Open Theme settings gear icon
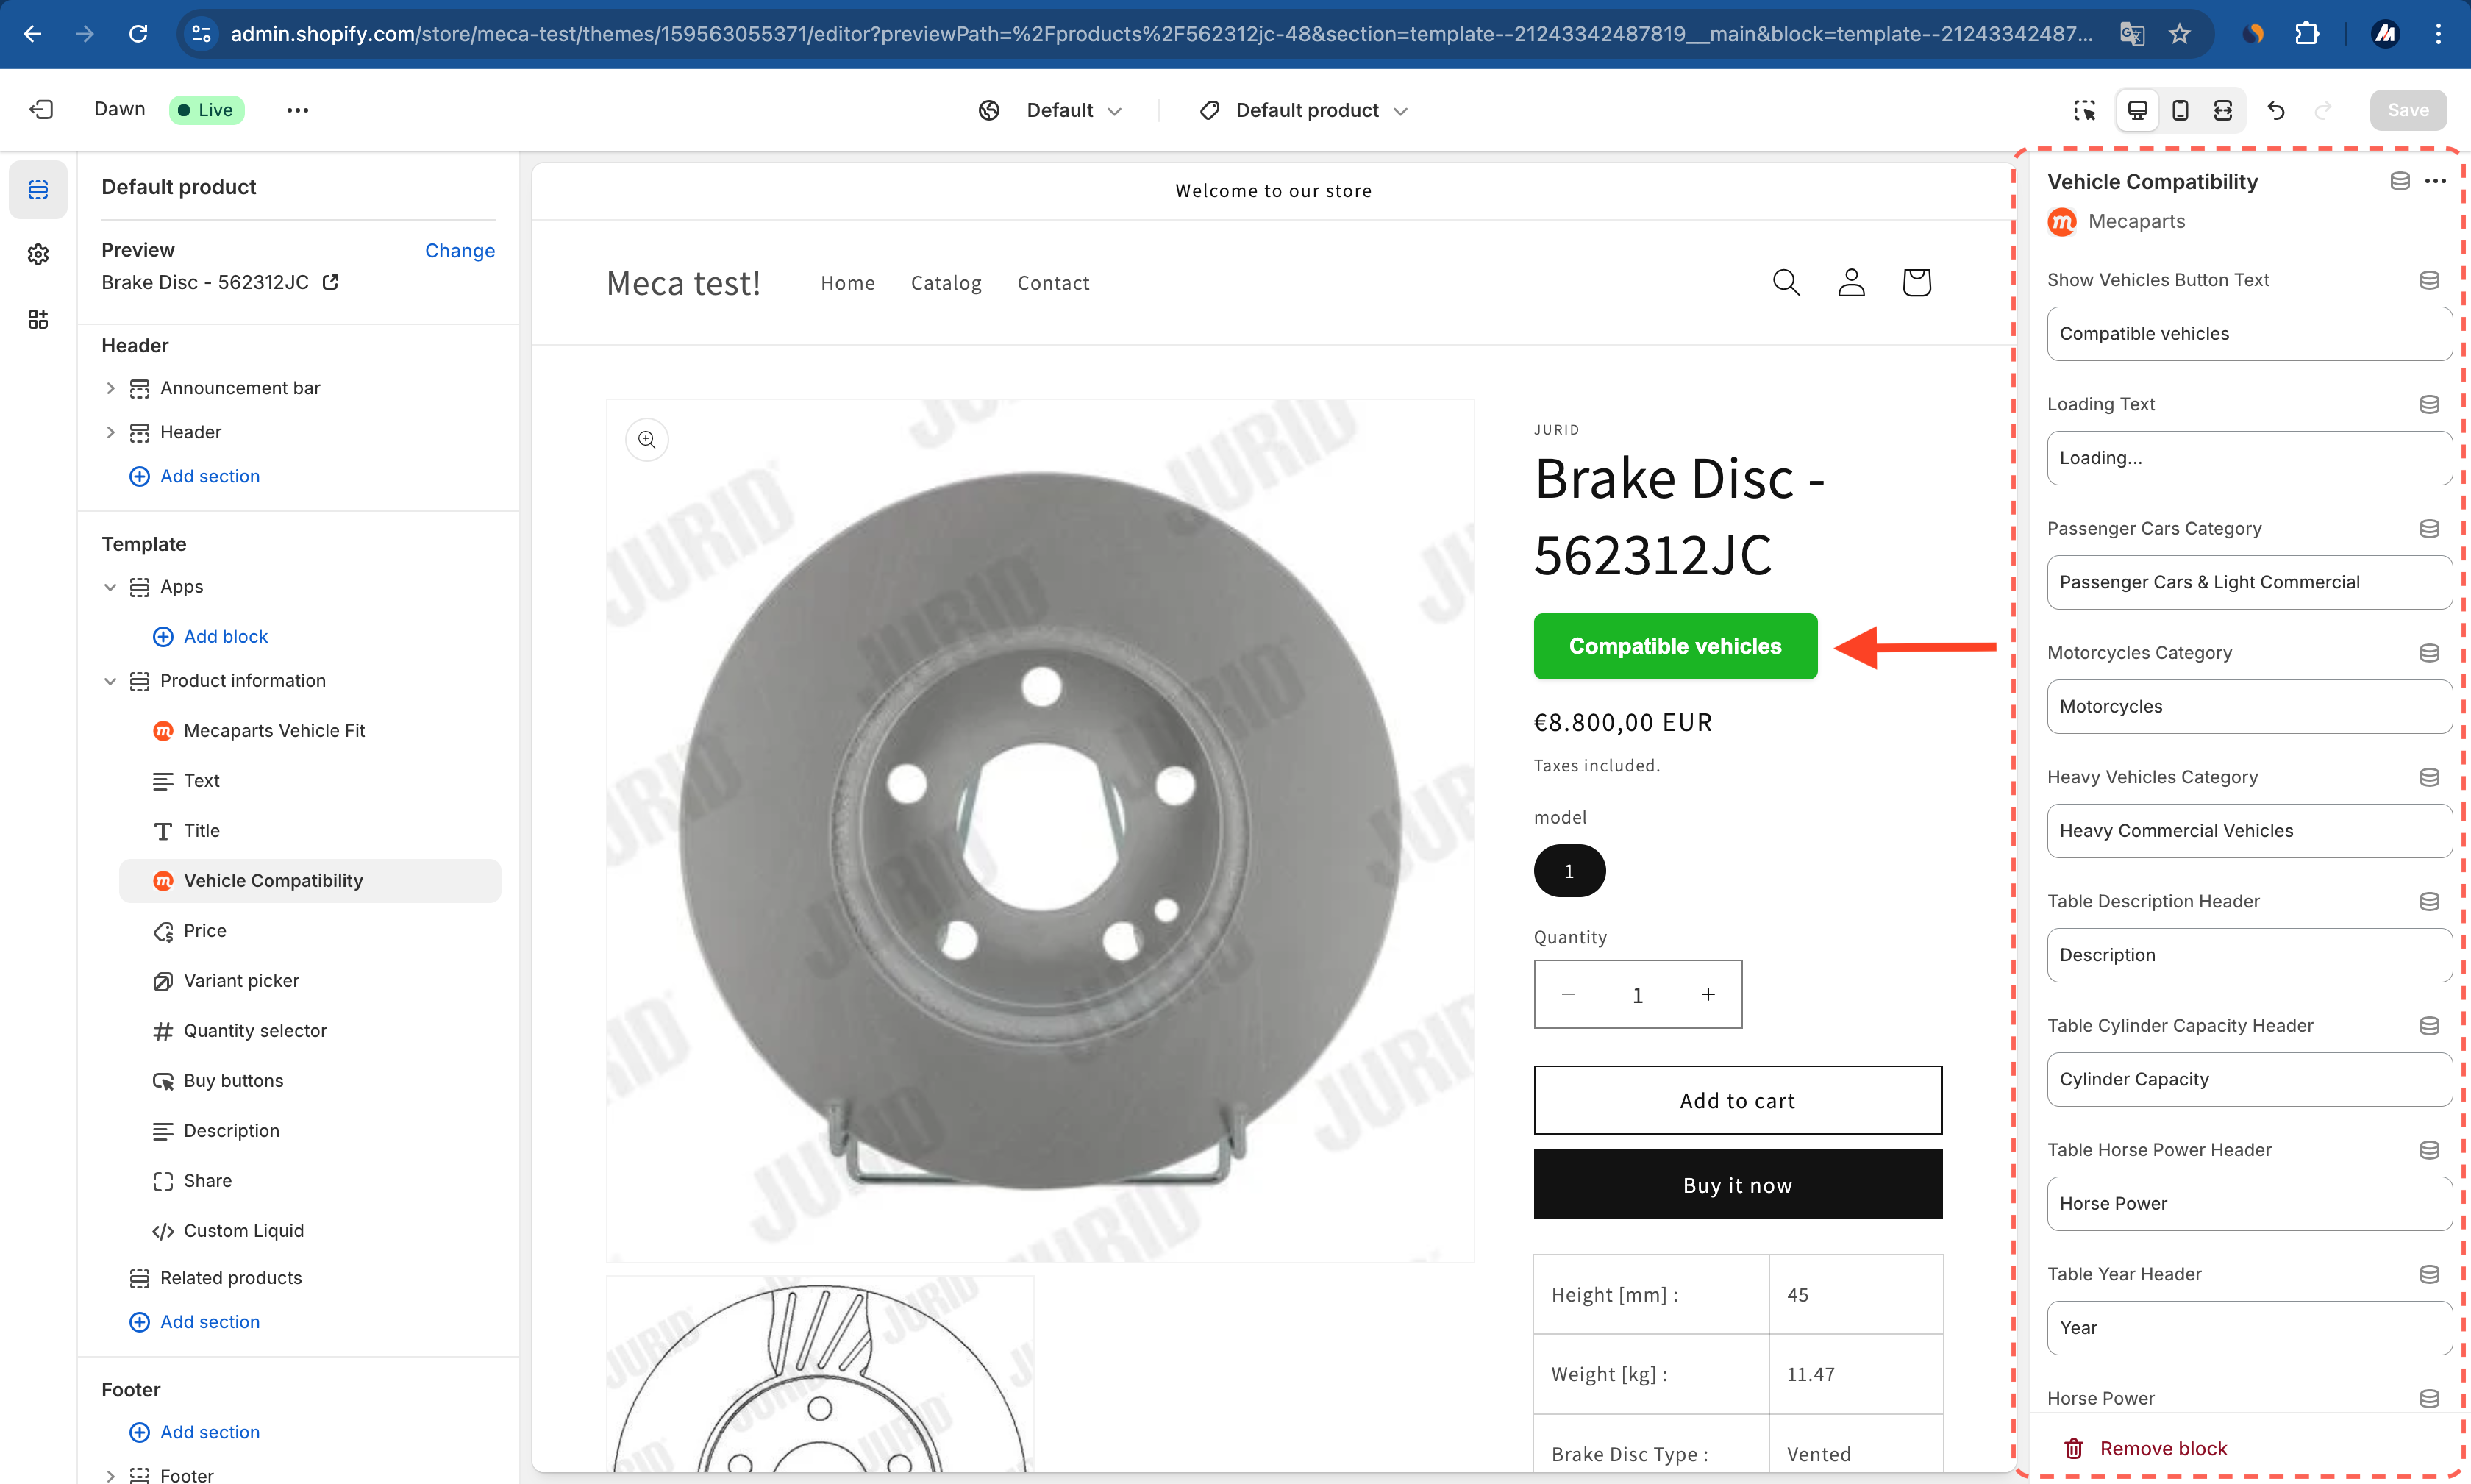Image resolution: width=2471 pixels, height=1484 pixels. pyautogui.click(x=38, y=254)
